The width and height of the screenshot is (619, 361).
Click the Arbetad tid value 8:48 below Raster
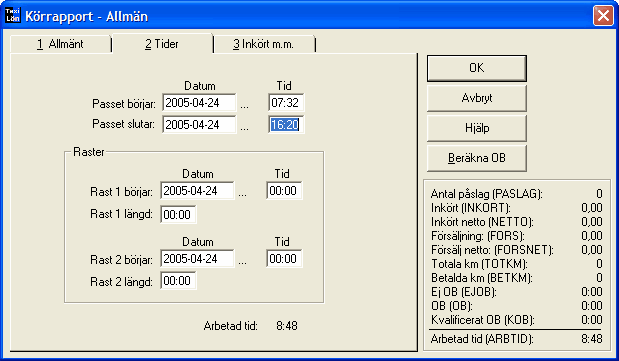click(x=287, y=326)
